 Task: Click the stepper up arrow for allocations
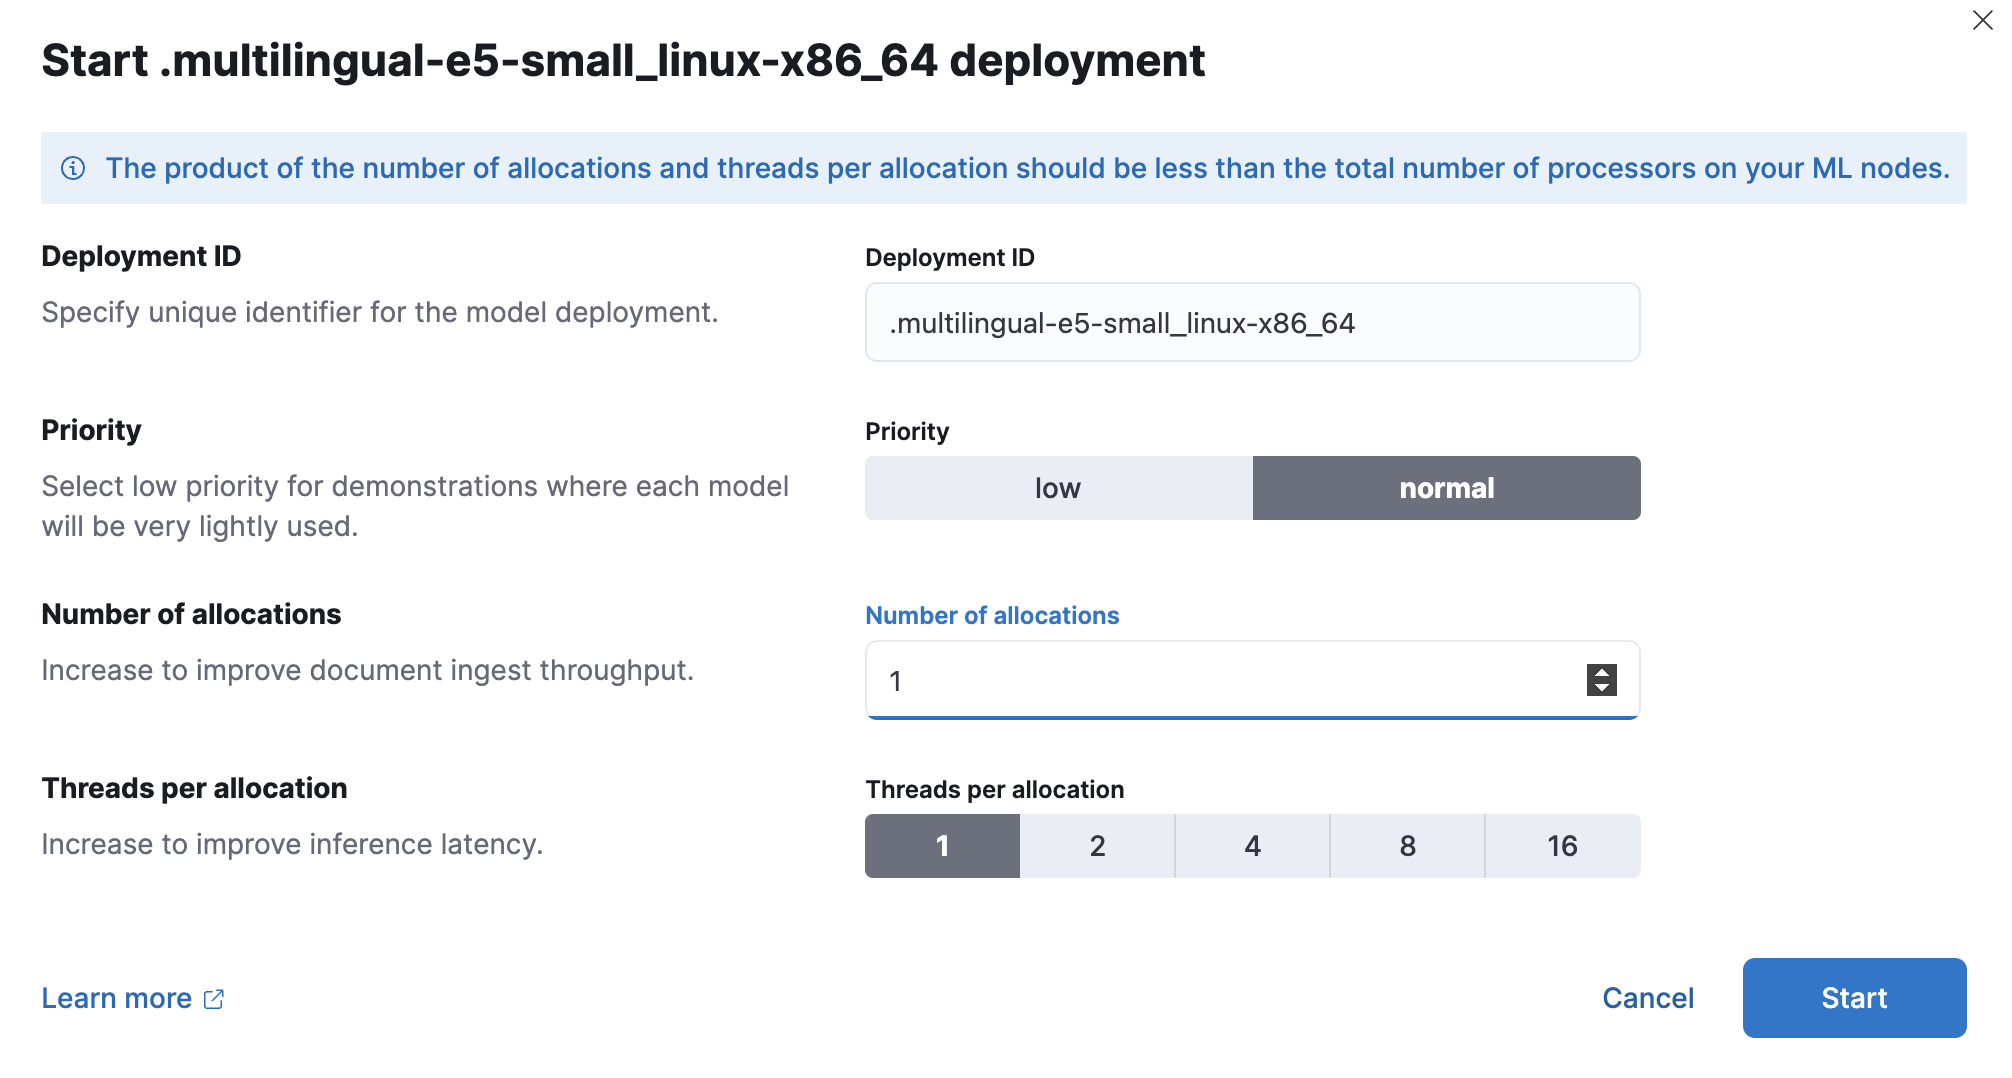pos(1600,671)
